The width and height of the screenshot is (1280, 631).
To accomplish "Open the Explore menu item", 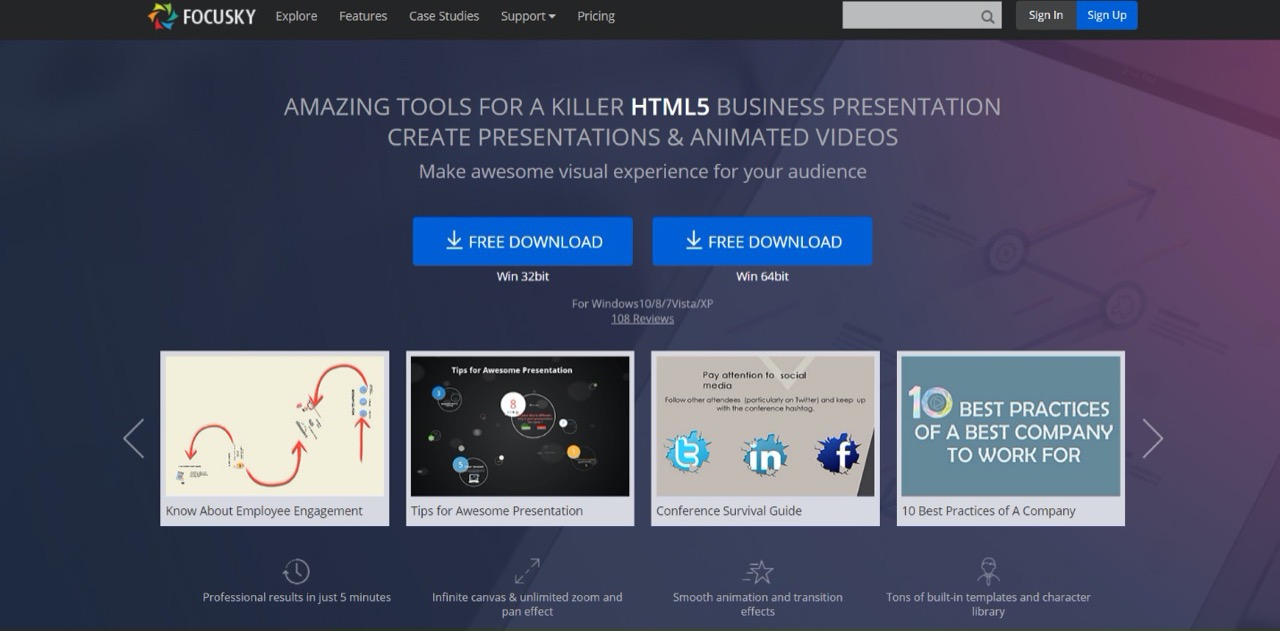I will pyautogui.click(x=296, y=16).
